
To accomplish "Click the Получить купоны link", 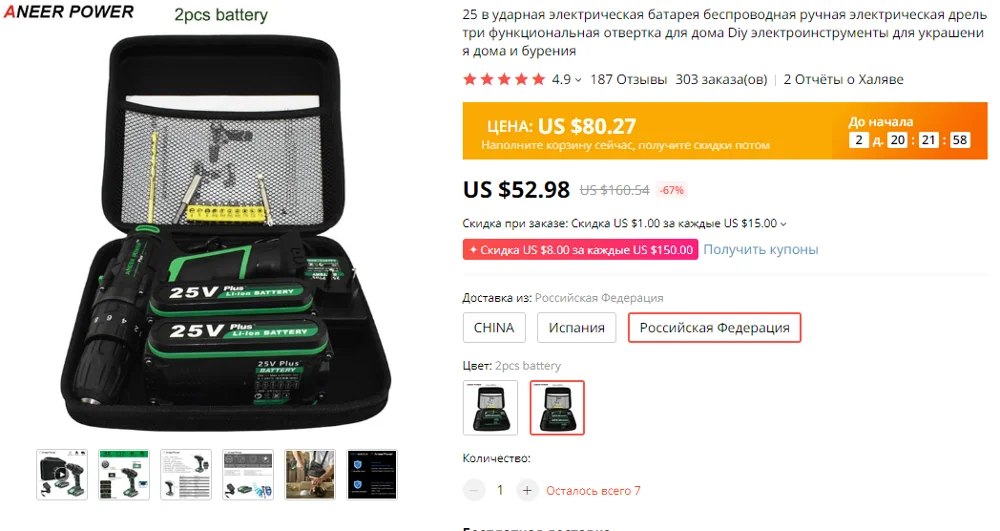I will (760, 249).
